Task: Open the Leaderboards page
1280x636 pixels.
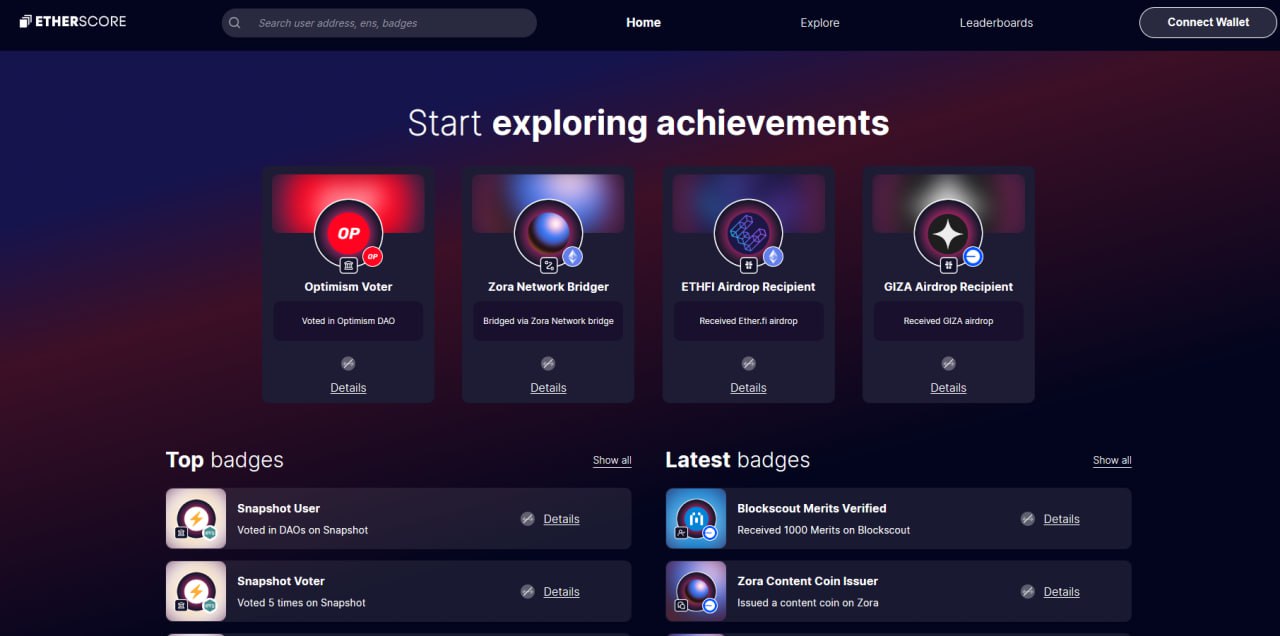Action: [996, 22]
